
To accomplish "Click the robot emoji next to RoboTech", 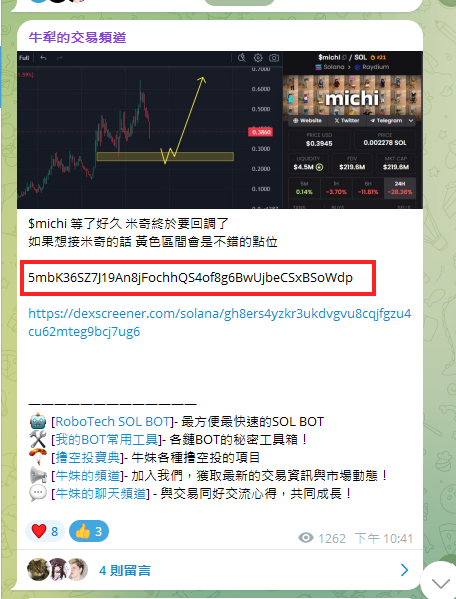I will click(x=38, y=421).
